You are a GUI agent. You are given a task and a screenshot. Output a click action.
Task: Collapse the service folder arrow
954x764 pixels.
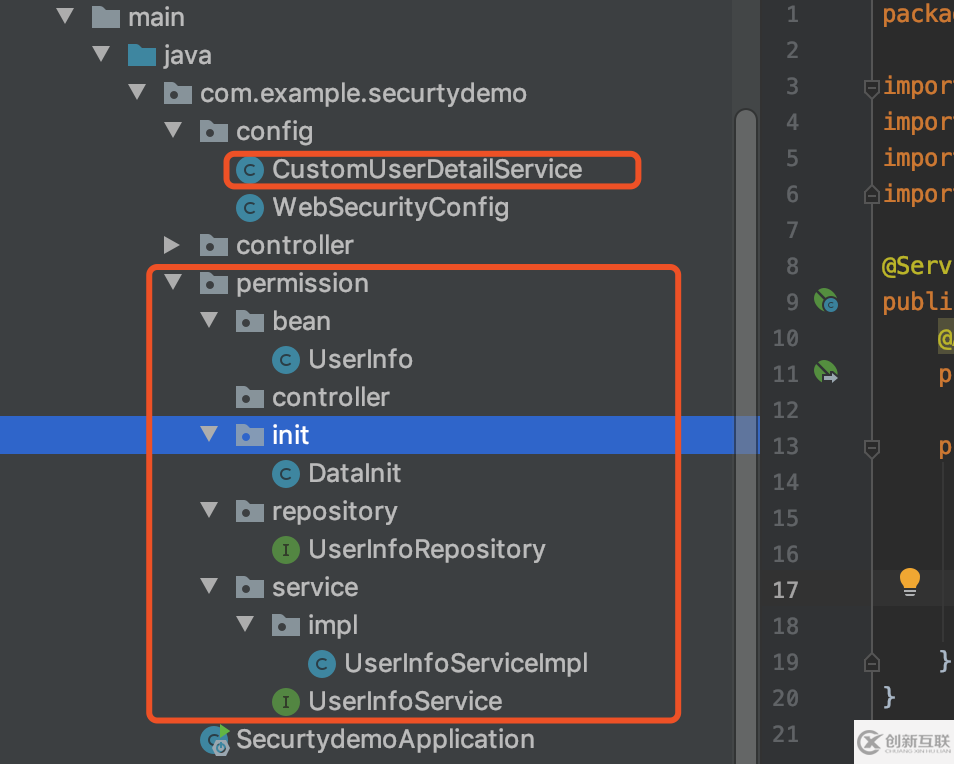click(208, 587)
